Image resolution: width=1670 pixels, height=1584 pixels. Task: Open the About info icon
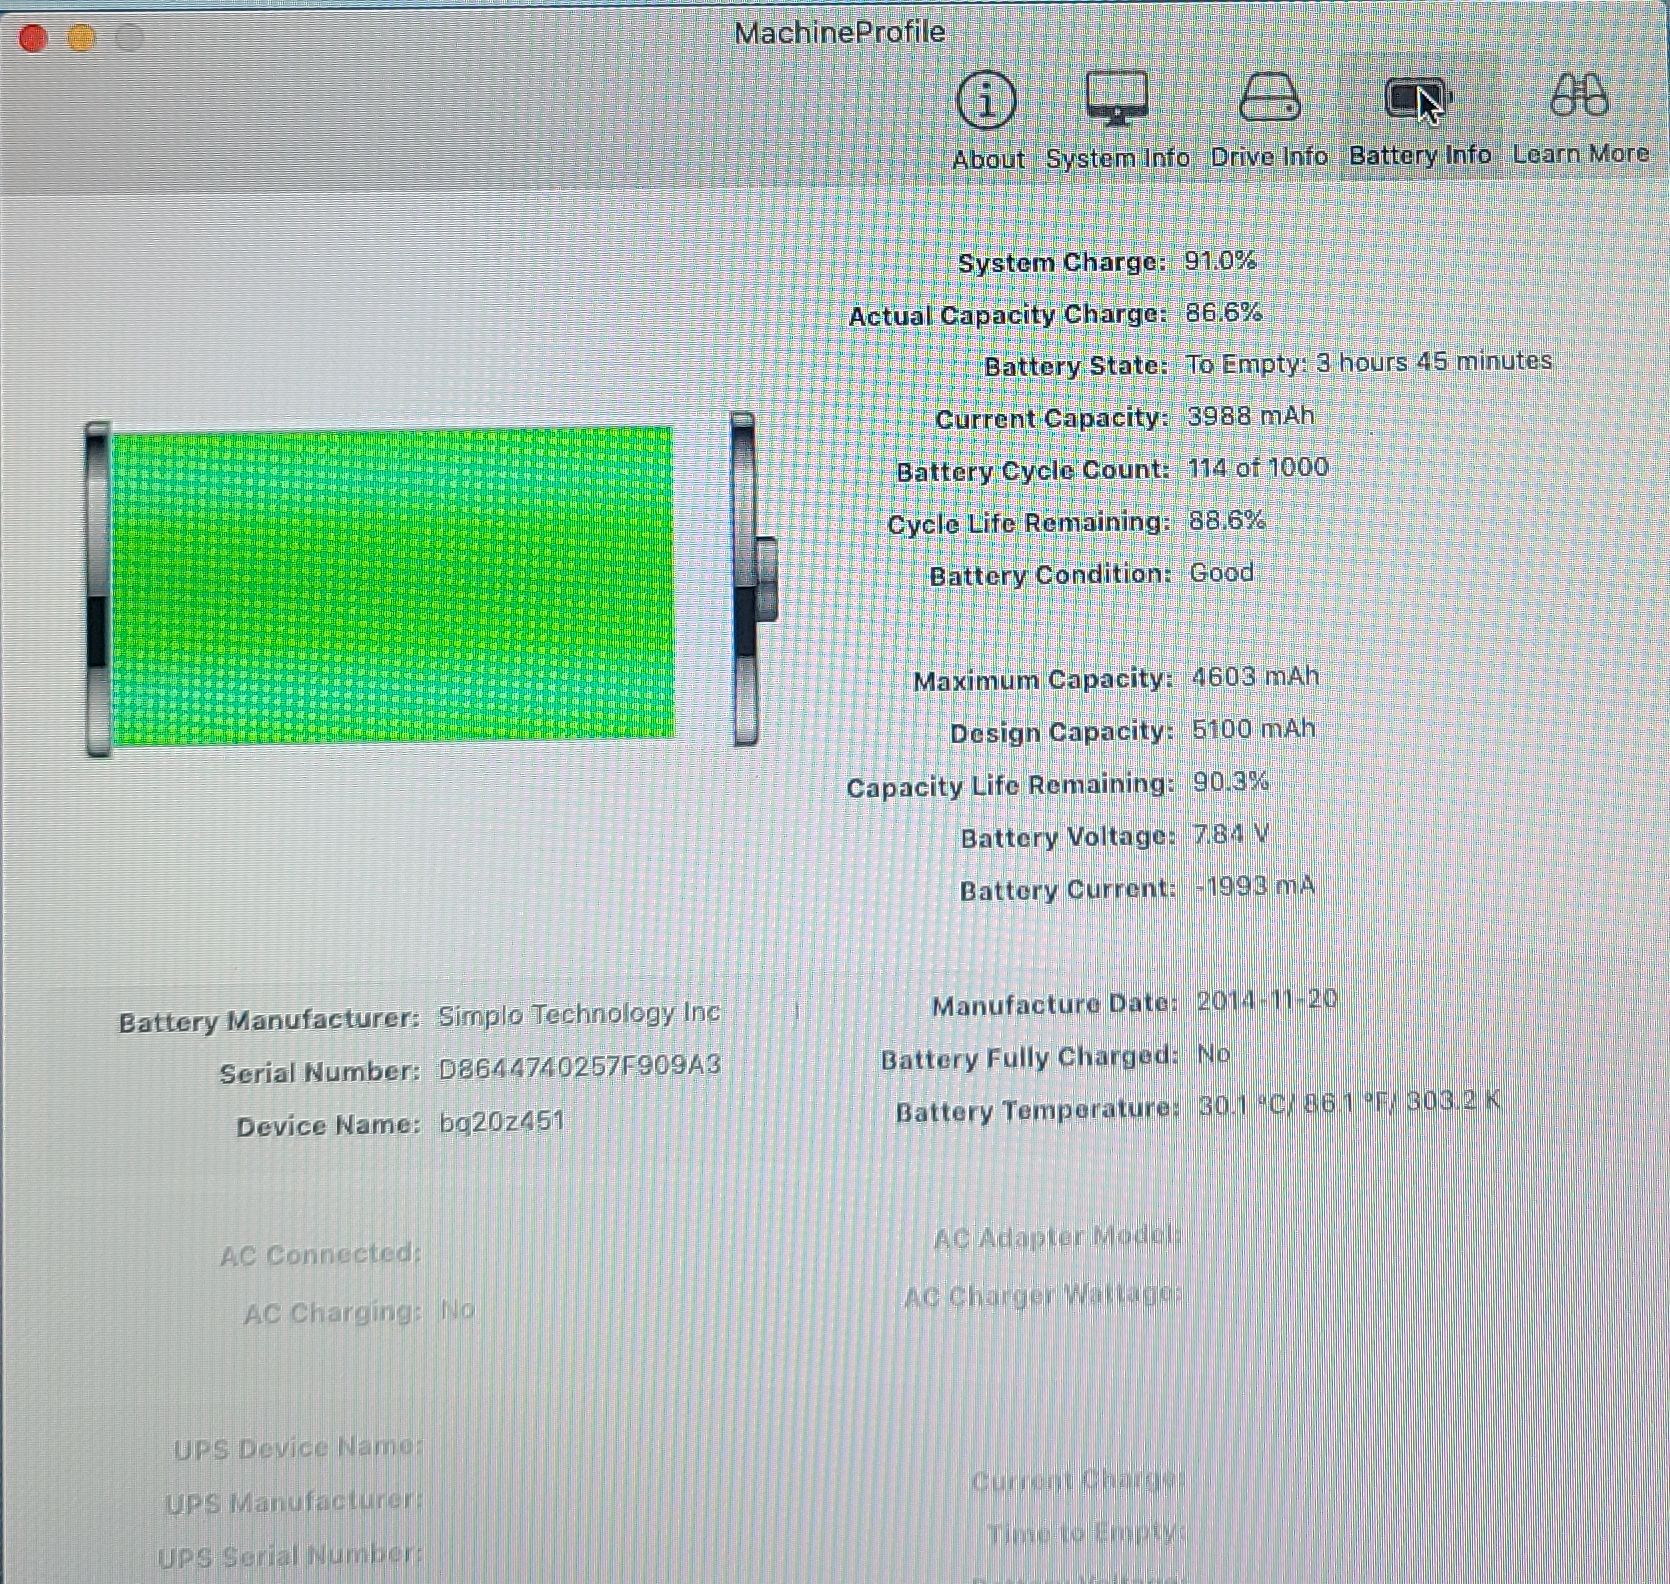pyautogui.click(x=986, y=101)
